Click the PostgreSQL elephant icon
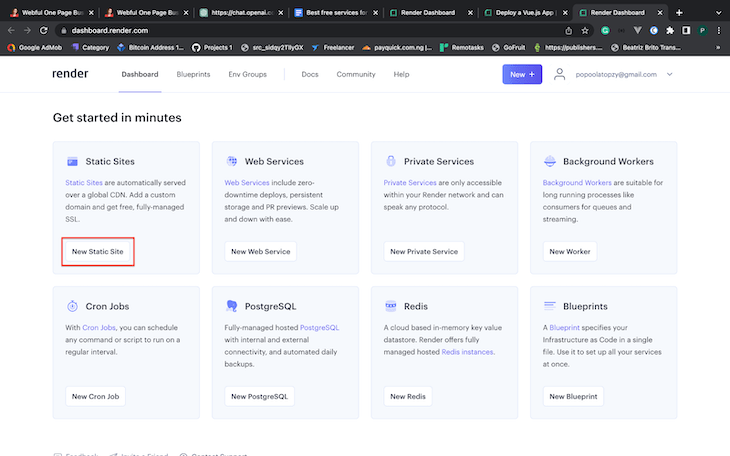730x456 pixels. click(x=231, y=306)
